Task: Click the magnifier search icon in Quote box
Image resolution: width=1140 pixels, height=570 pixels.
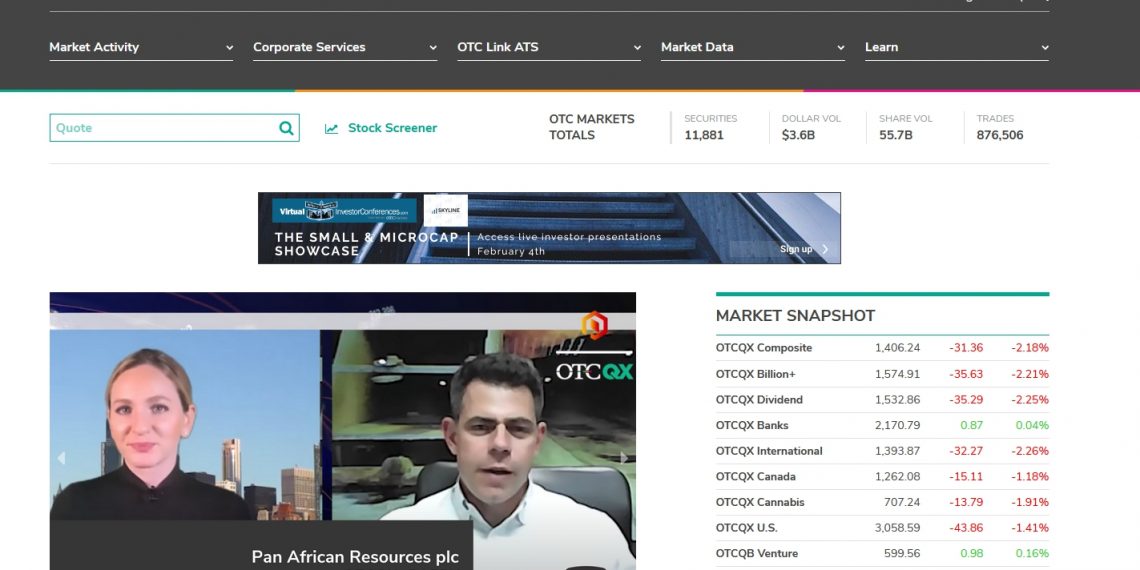Action: (286, 128)
